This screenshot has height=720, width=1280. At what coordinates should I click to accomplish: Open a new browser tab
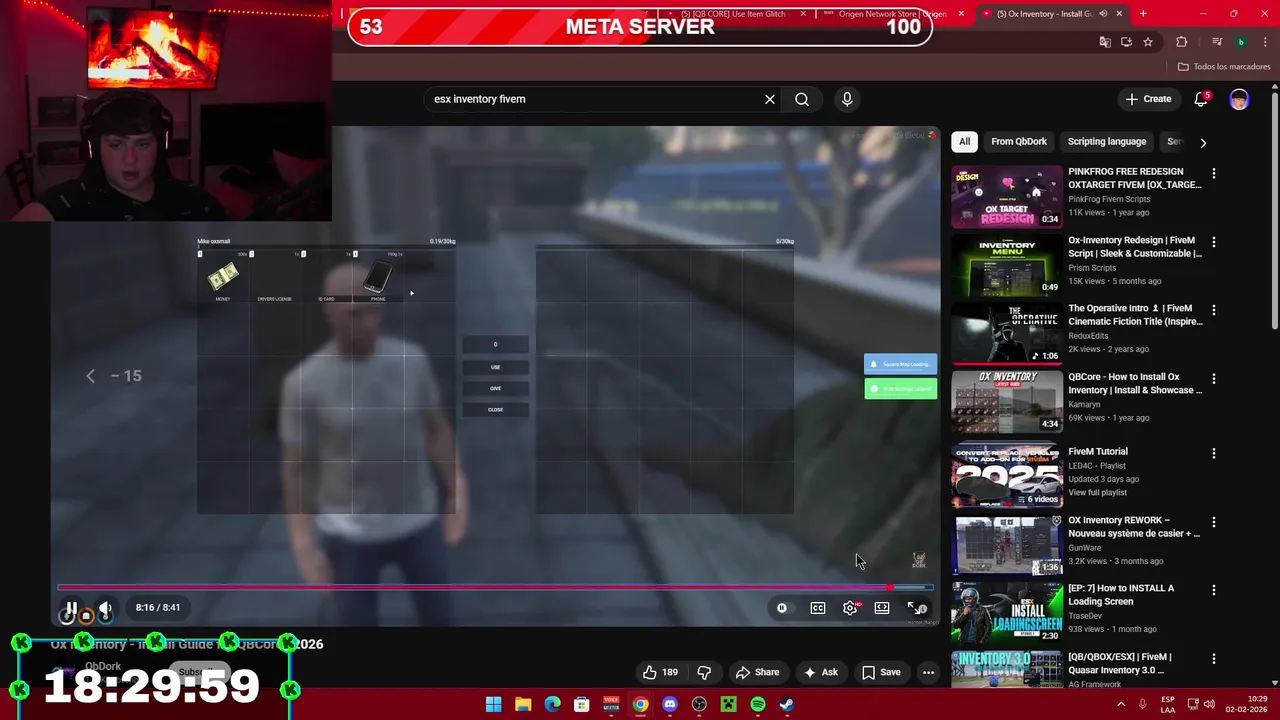click(1143, 14)
